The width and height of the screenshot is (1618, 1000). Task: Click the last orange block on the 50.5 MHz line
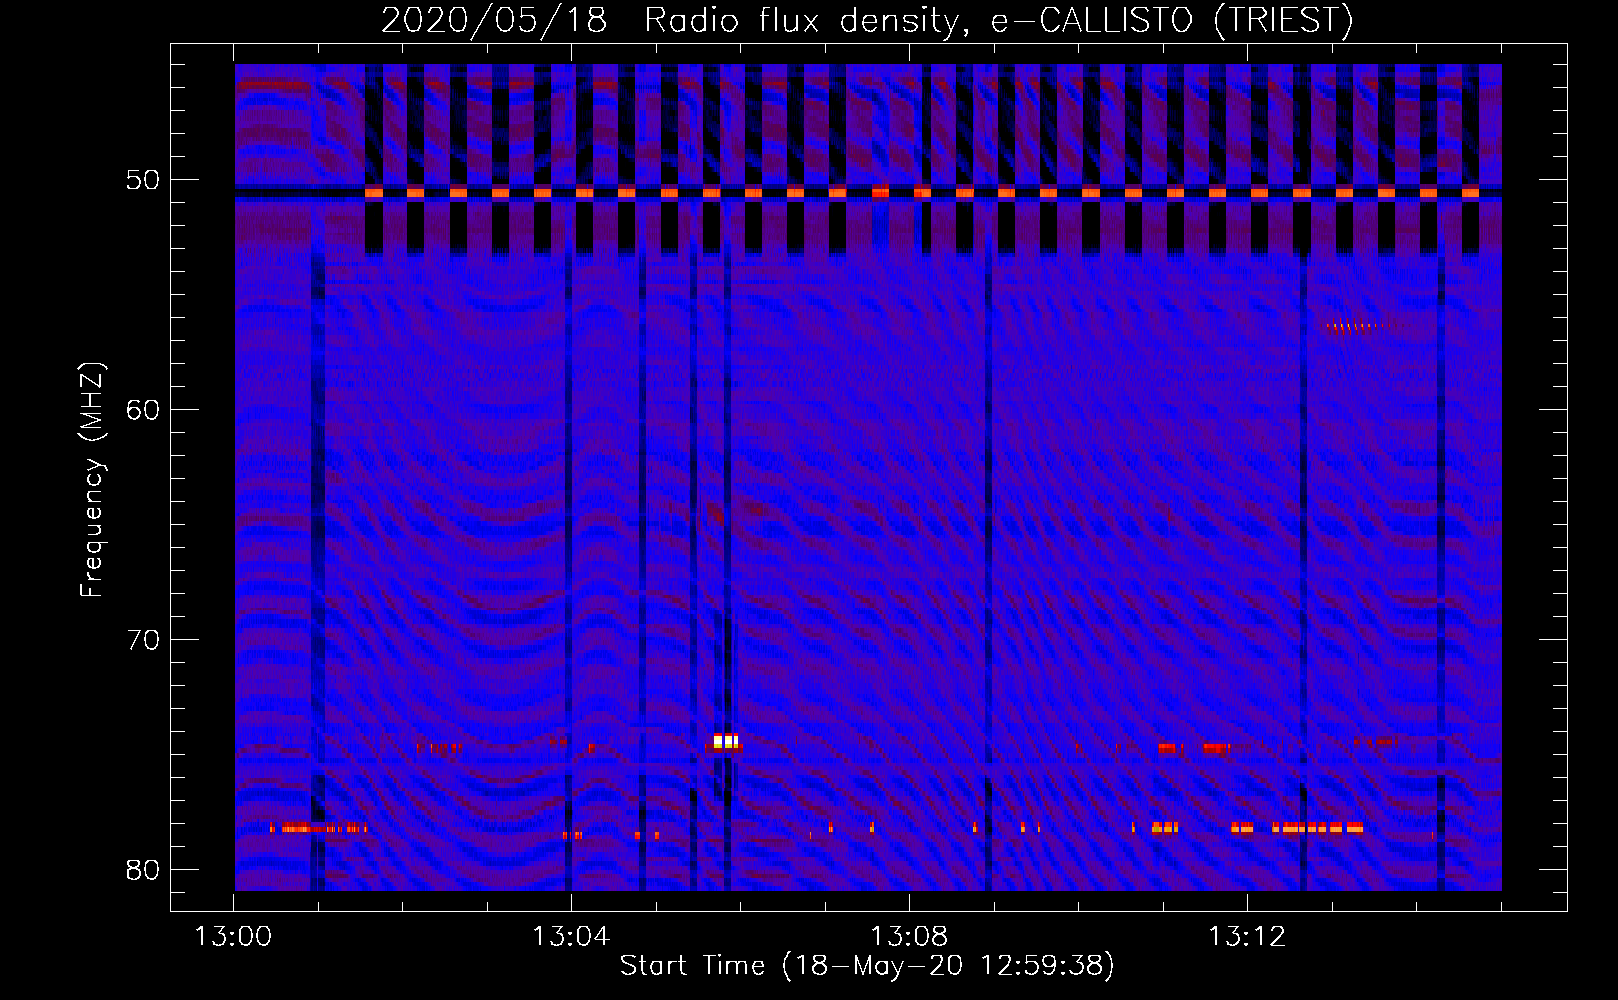[1470, 192]
